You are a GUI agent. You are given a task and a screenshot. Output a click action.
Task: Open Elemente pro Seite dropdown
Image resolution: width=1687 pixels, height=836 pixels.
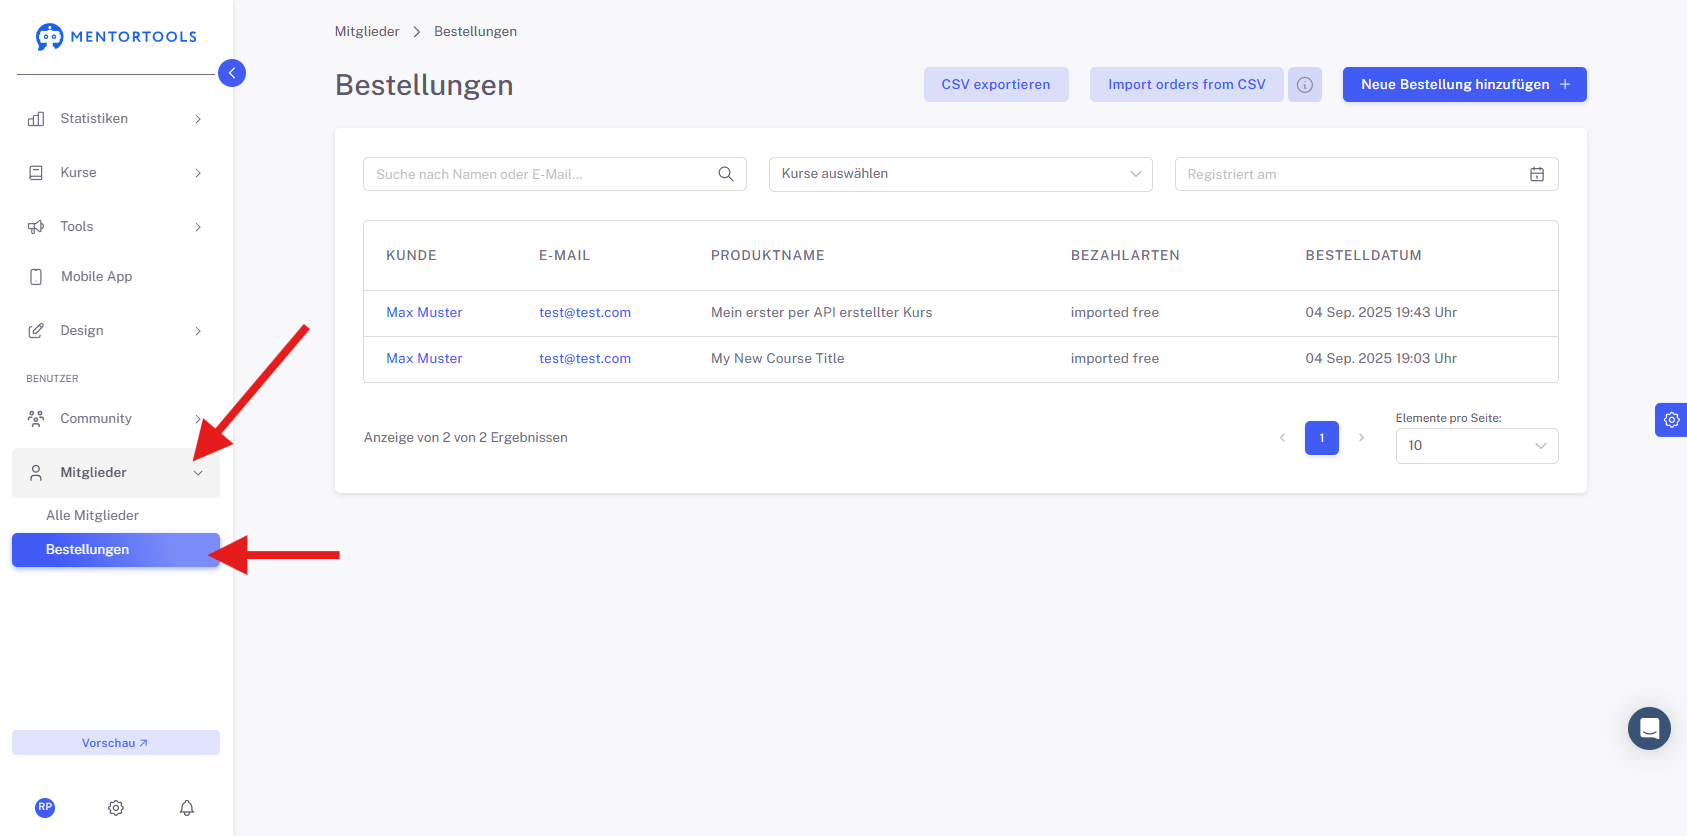(1477, 446)
